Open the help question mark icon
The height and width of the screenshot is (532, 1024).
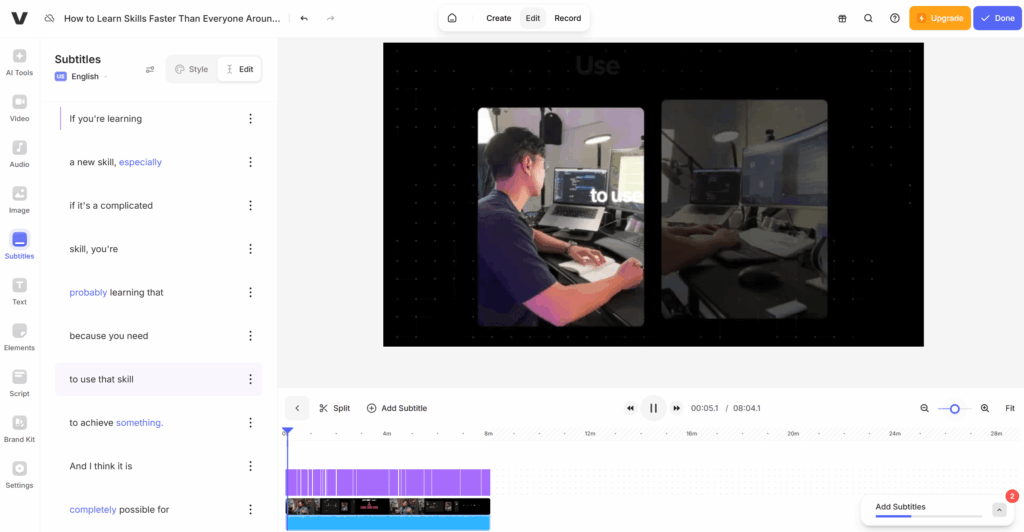click(895, 18)
